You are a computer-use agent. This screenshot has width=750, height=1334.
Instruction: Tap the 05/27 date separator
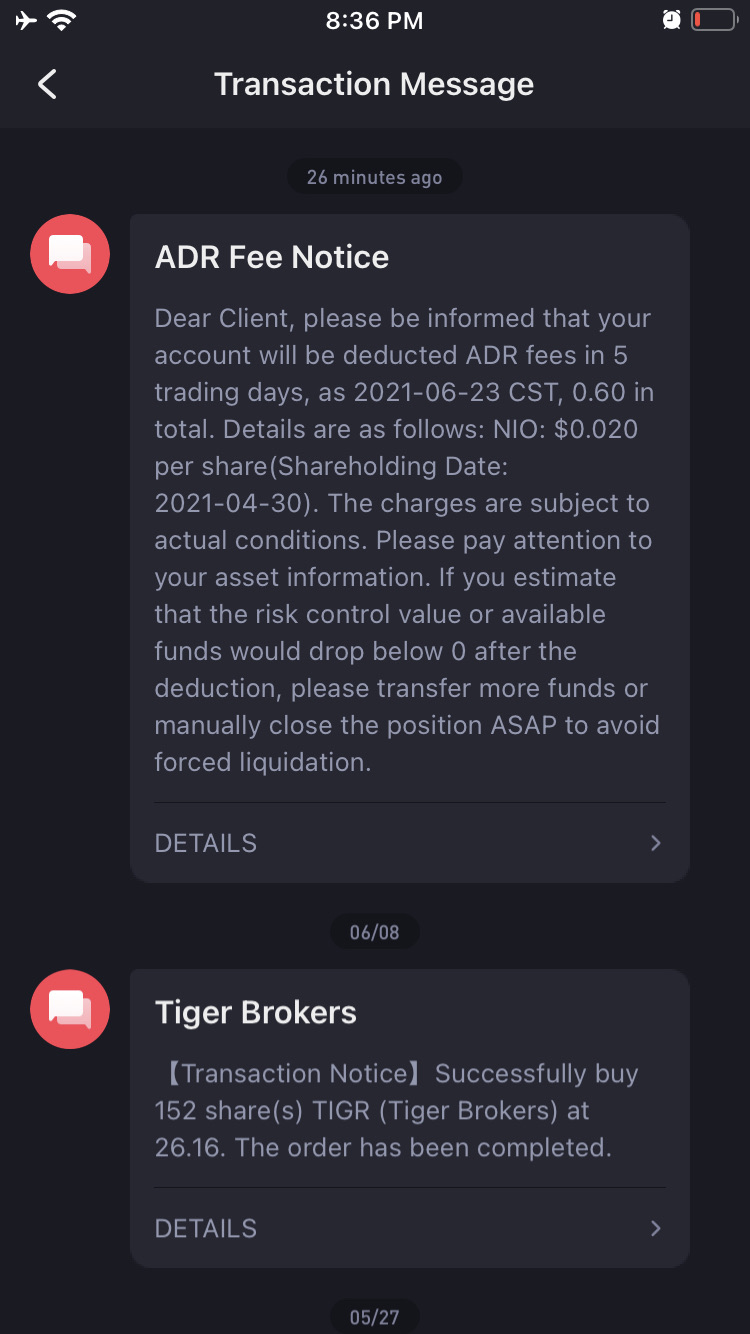tap(374, 1317)
